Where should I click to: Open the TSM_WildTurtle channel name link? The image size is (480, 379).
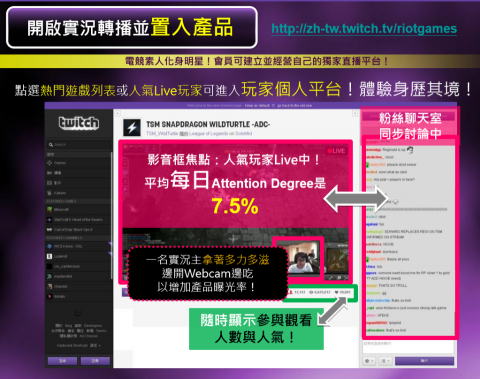click(x=162, y=134)
